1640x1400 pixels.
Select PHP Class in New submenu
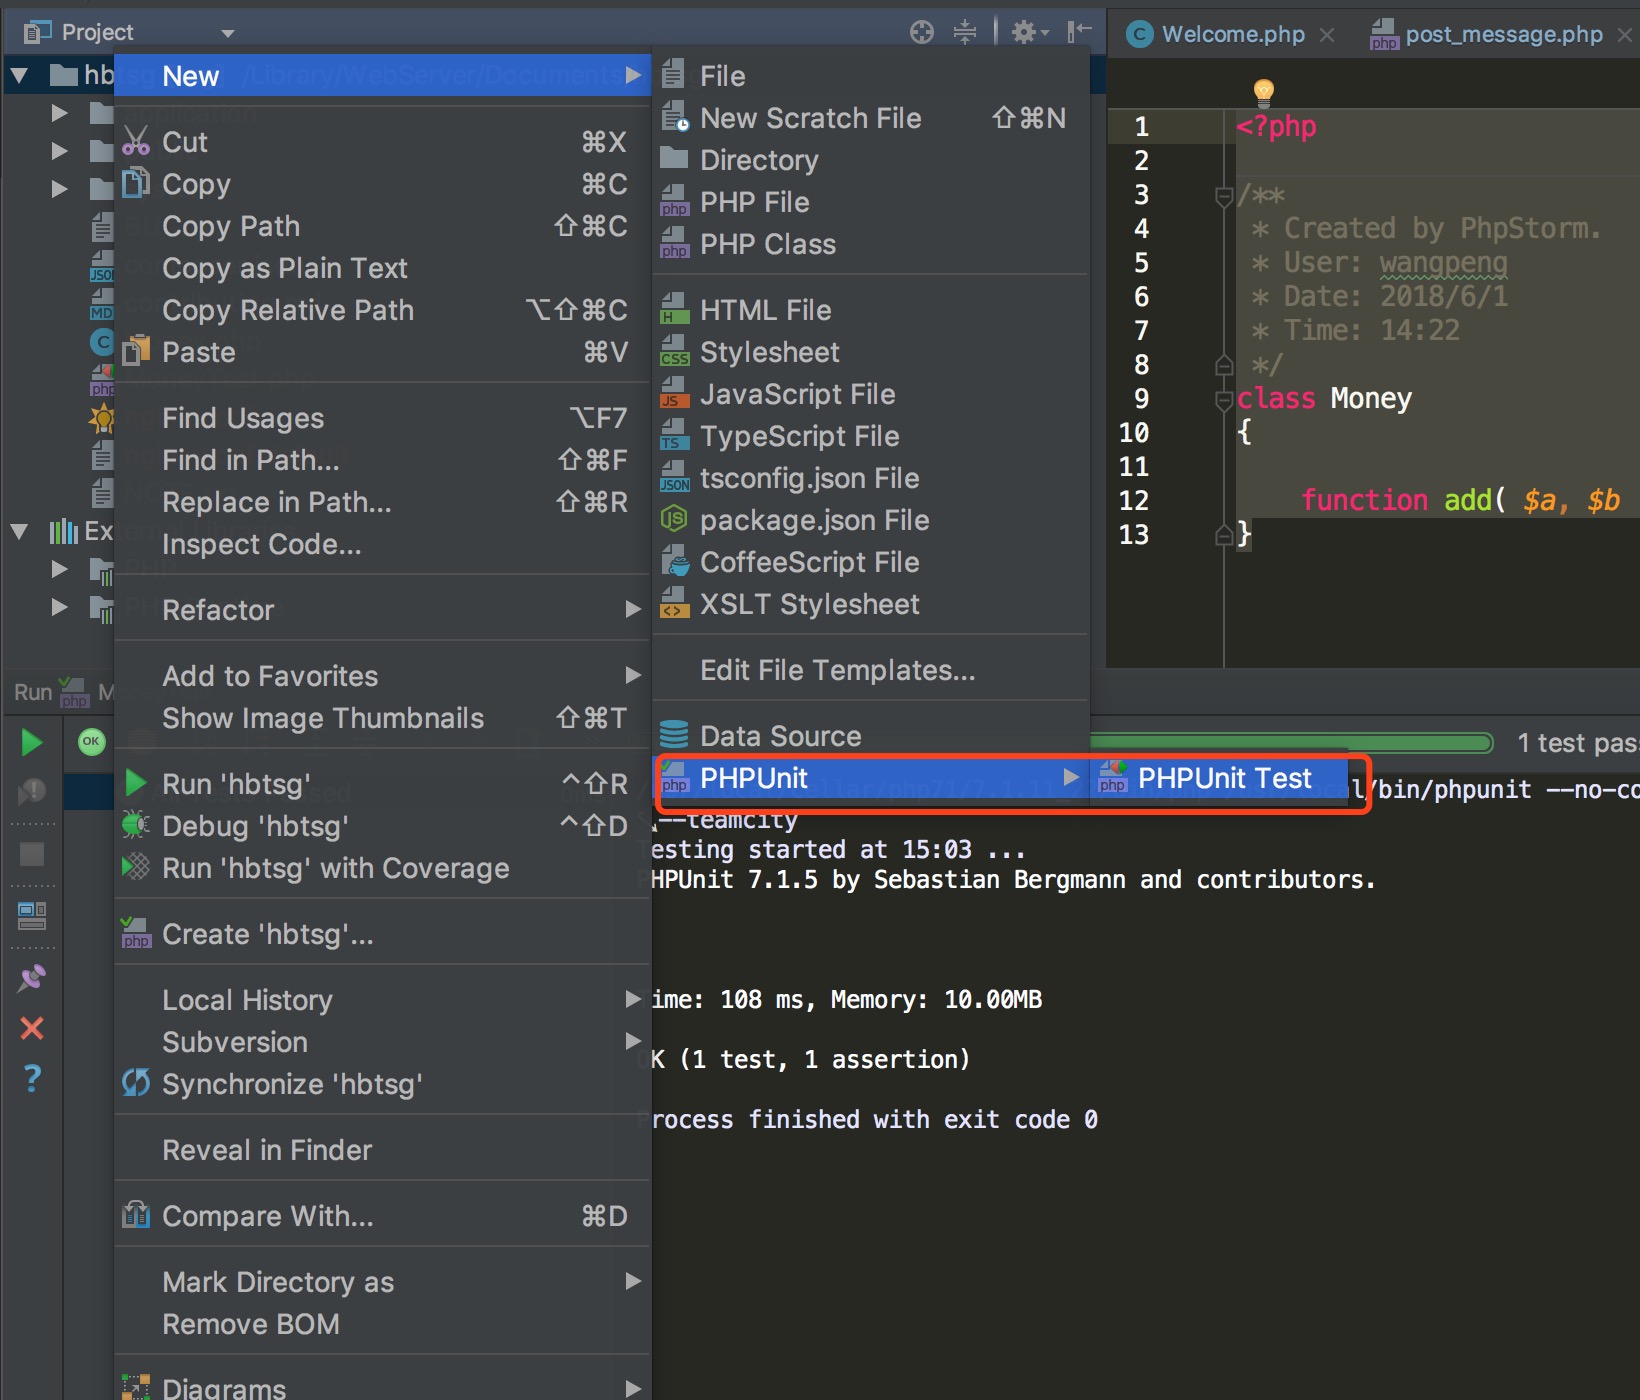pos(870,244)
